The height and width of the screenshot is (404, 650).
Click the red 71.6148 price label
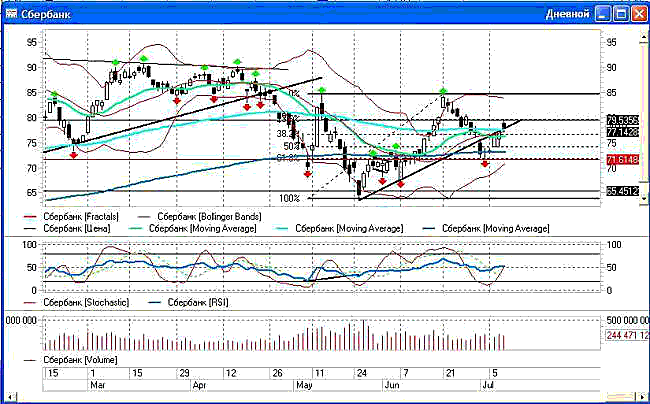622,160
